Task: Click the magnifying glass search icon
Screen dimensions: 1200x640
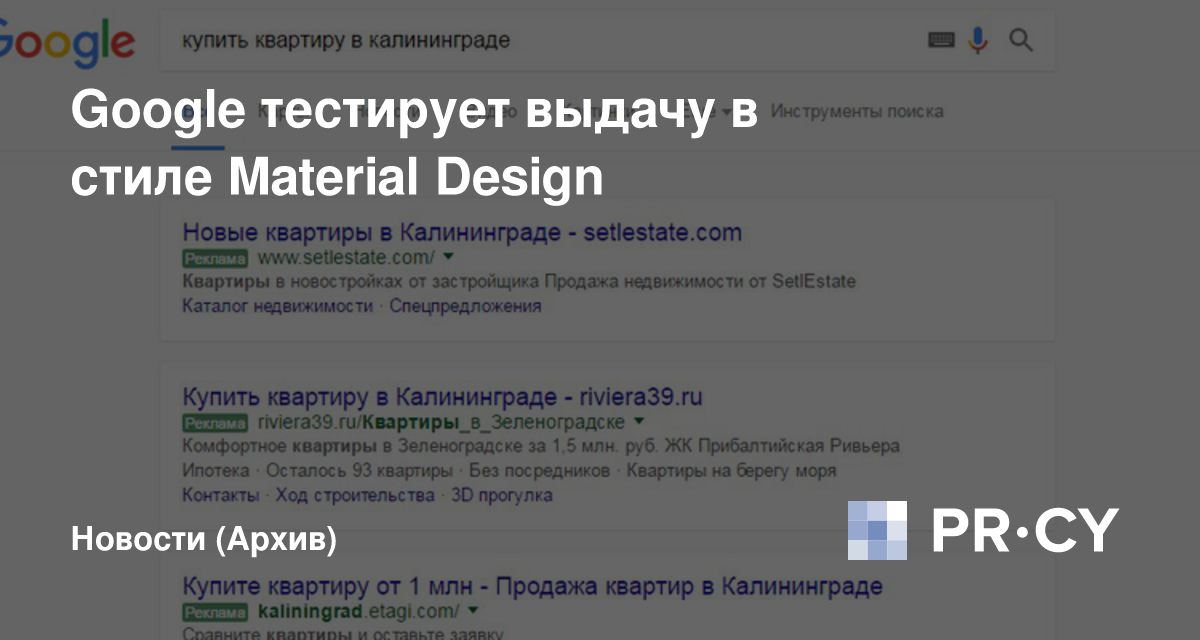Action: [x=1020, y=41]
